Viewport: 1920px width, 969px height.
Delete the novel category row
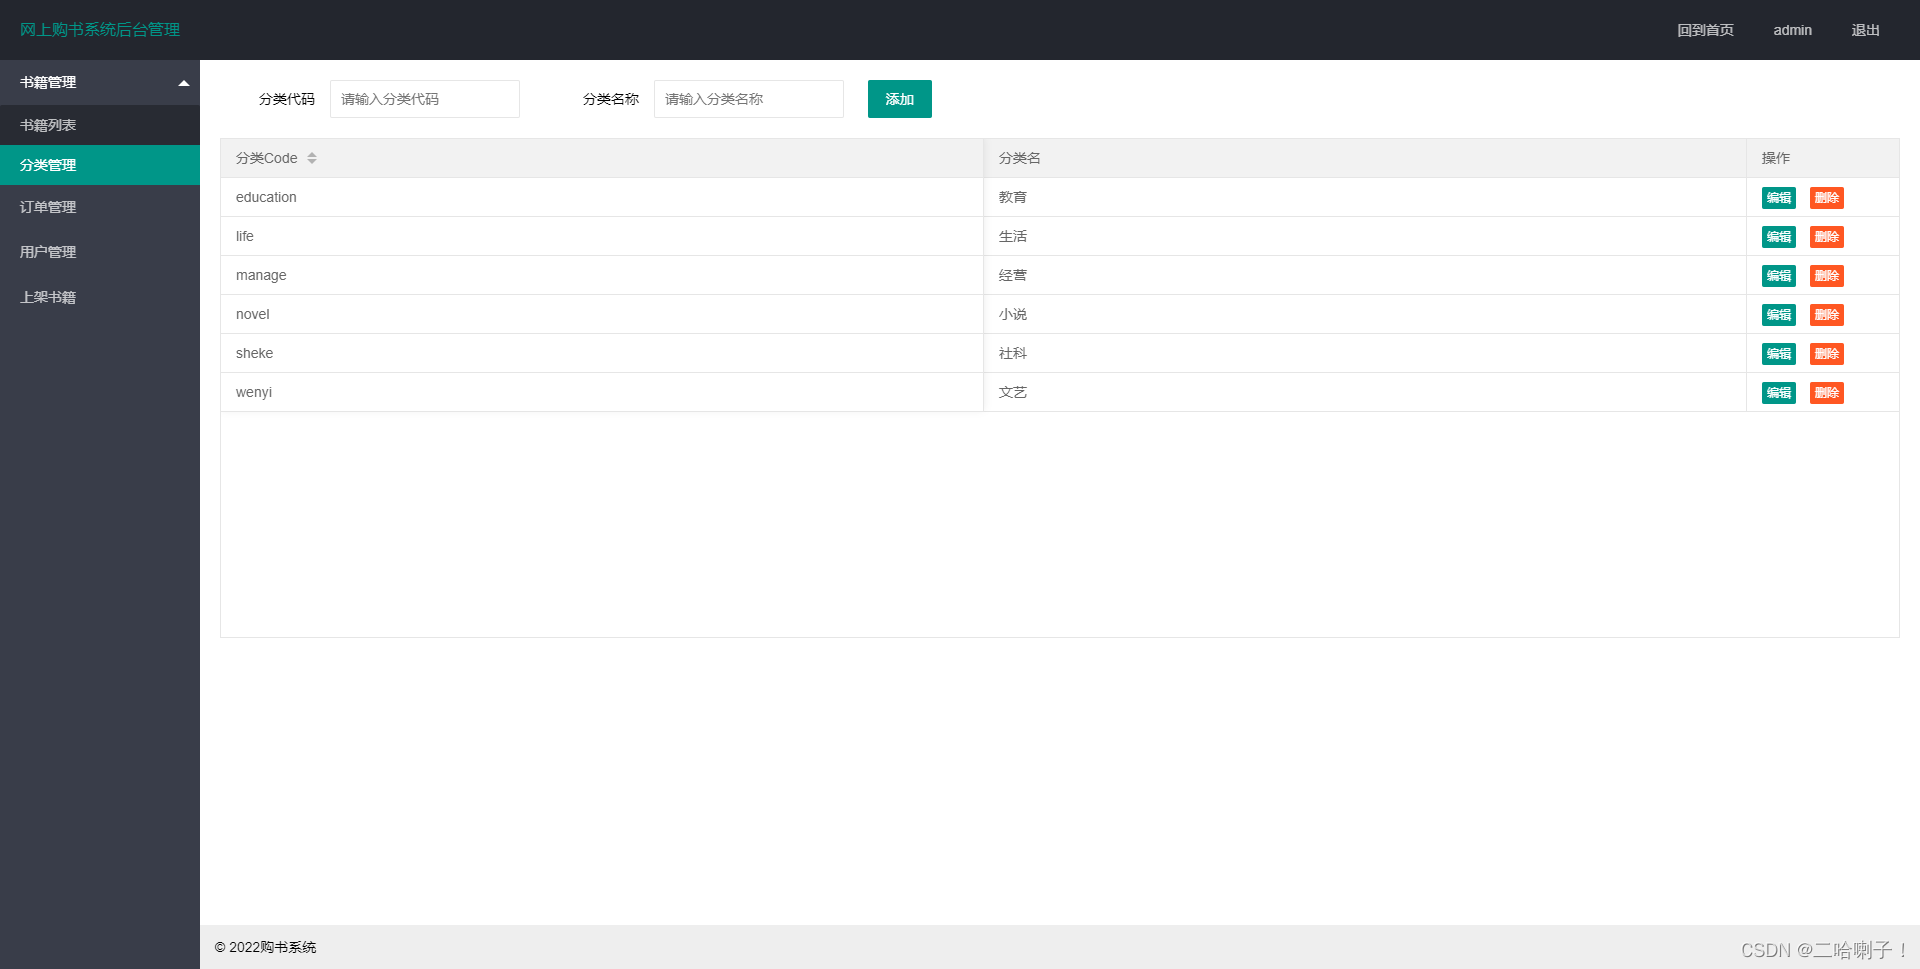click(x=1827, y=315)
